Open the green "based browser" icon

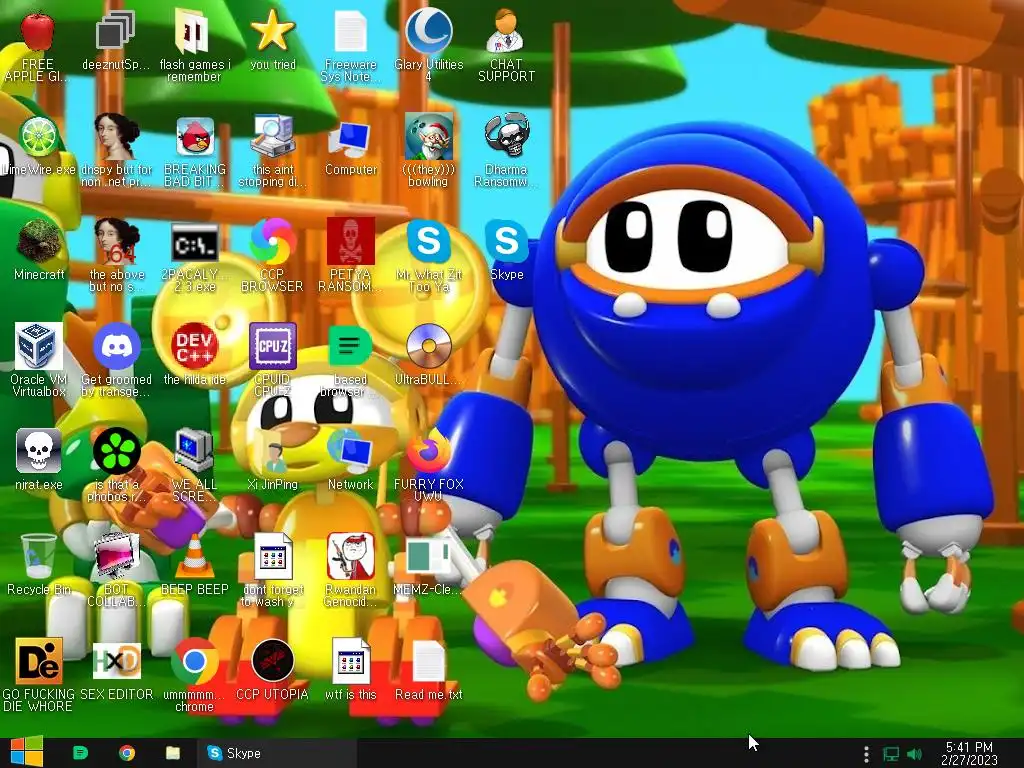click(x=351, y=347)
